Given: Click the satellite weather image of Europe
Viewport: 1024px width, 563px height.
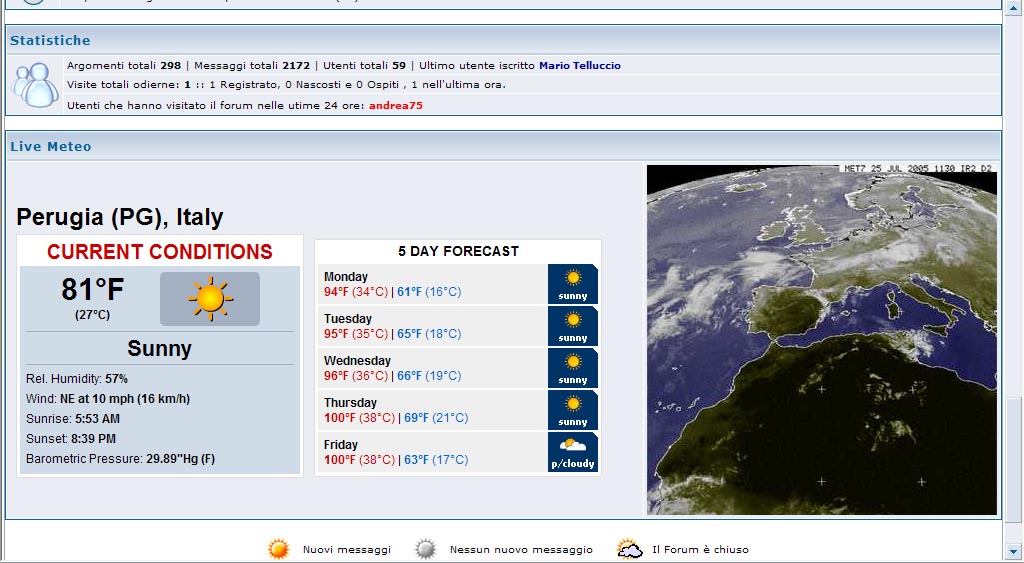Looking at the screenshot, I should pyautogui.click(x=821, y=340).
